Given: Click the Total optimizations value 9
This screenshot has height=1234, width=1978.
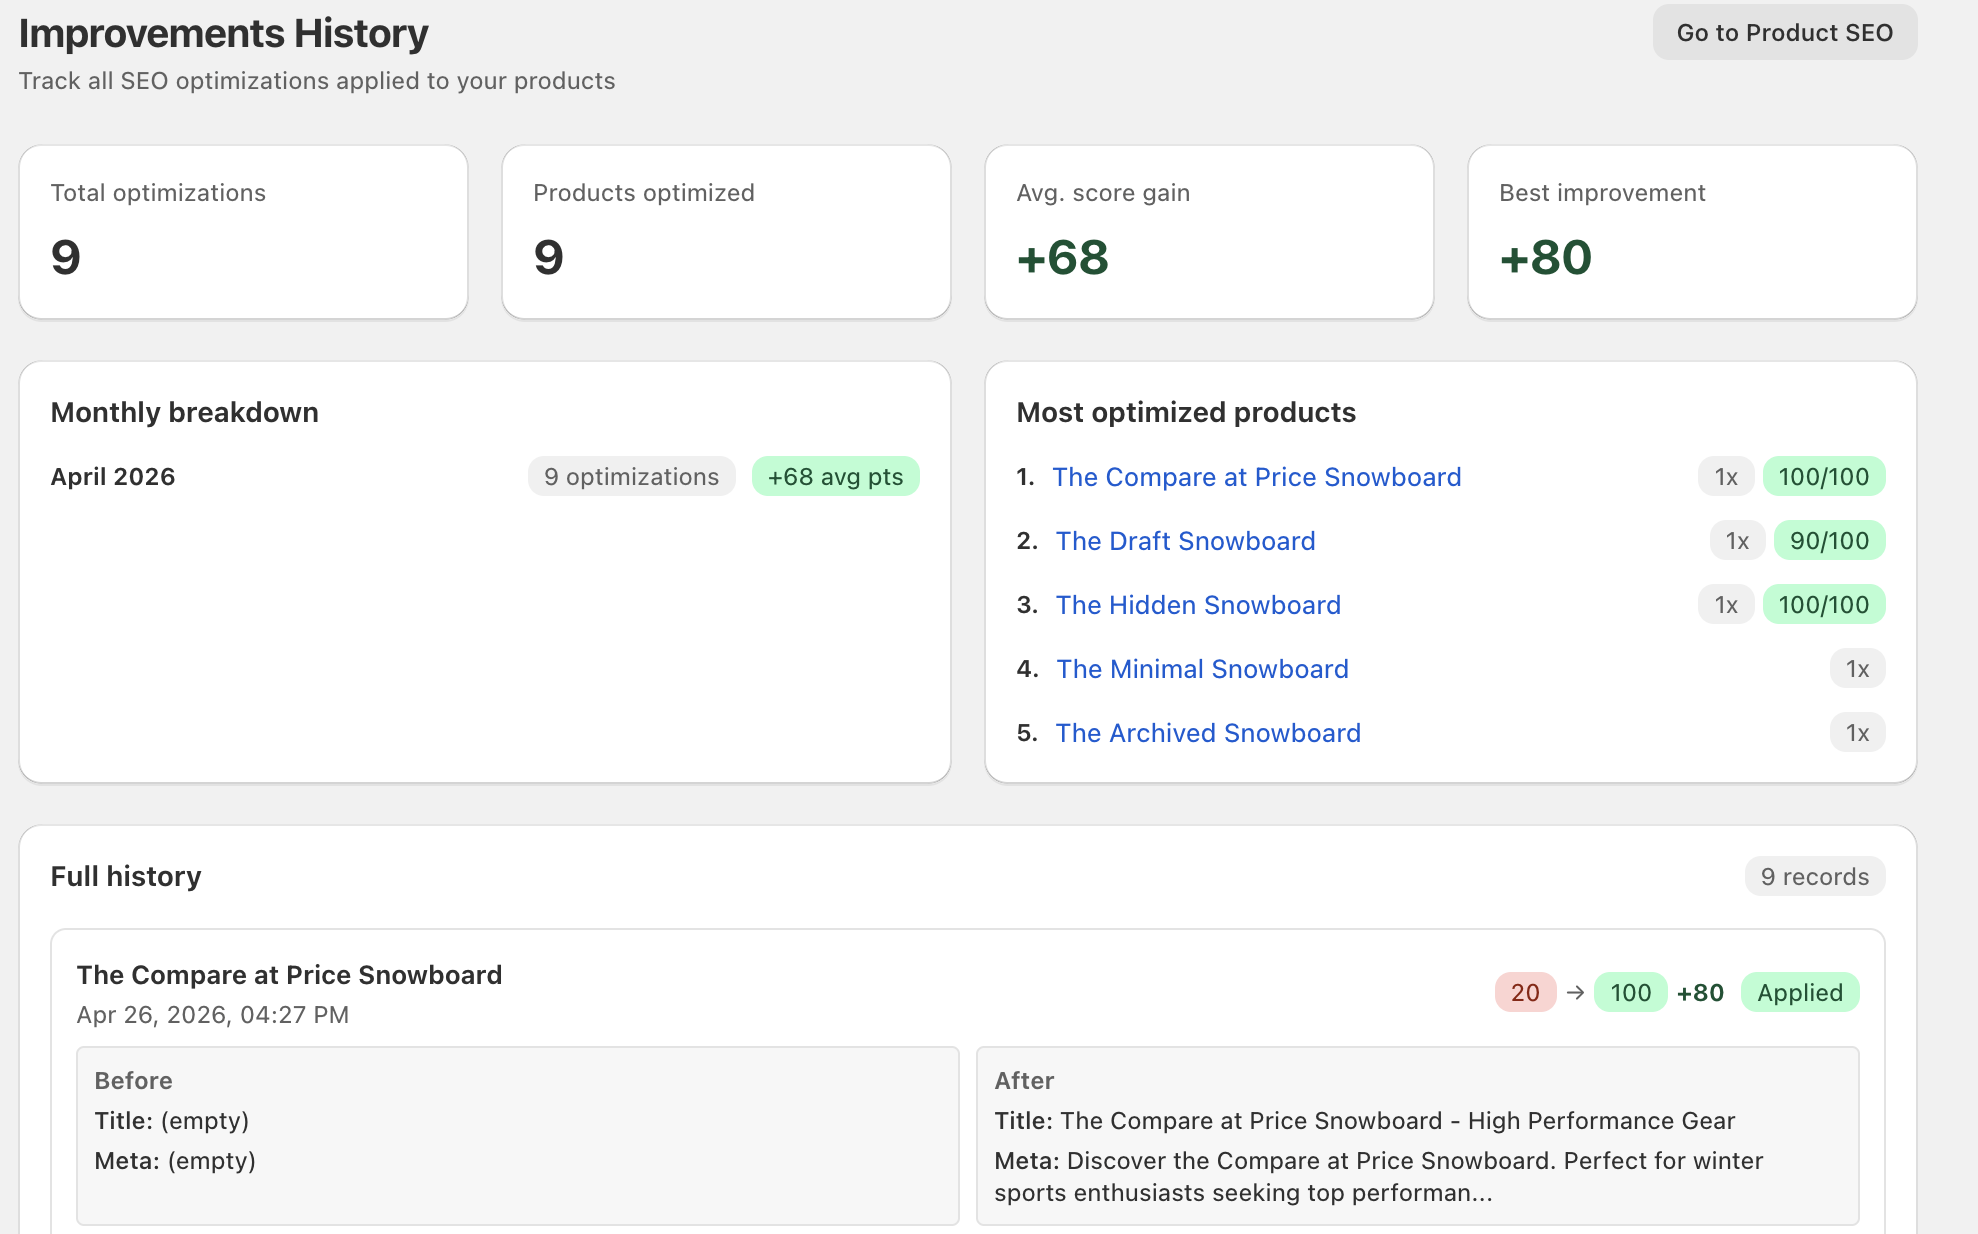Looking at the screenshot, I should [66, 257].
